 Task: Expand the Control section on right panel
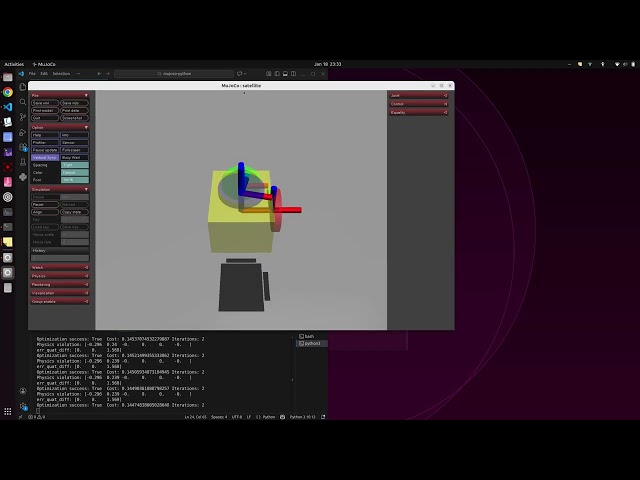(x=419, y=104)
